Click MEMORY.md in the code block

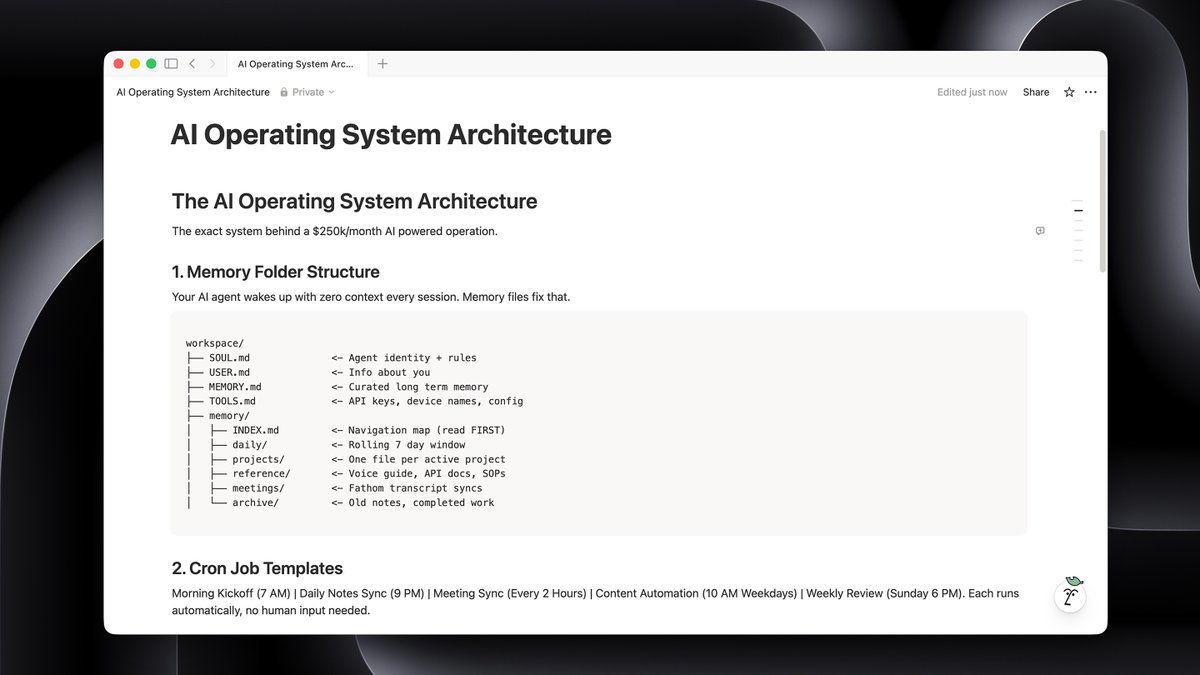(x=236, y=387)
